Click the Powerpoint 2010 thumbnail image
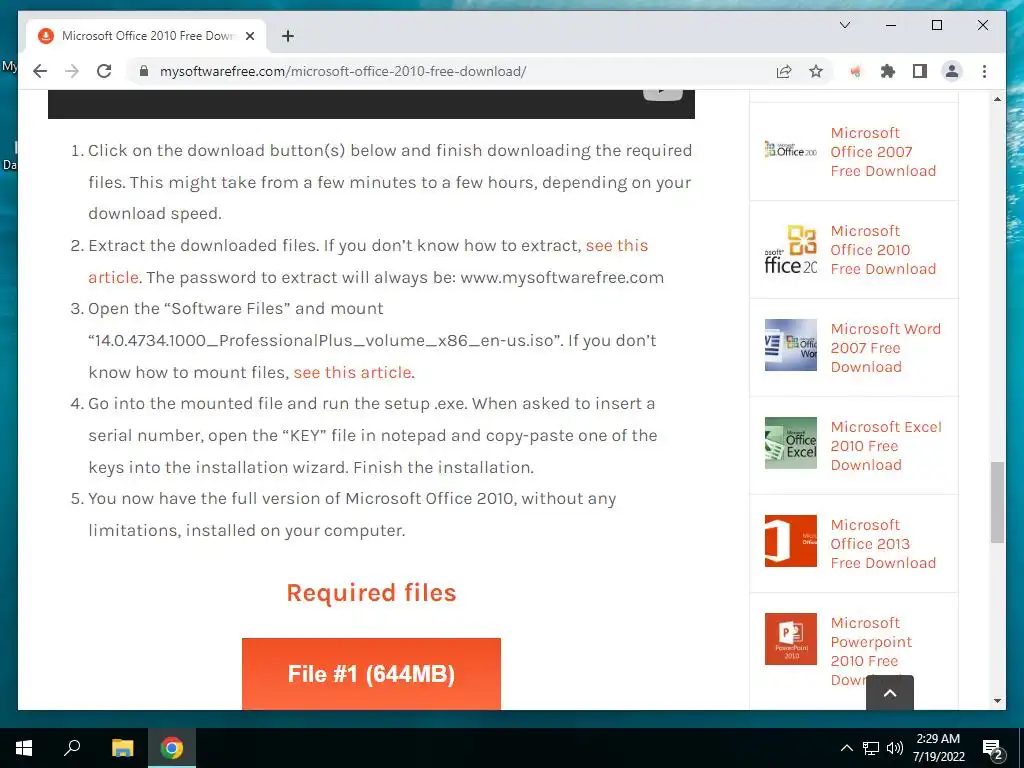The image size is (1024, 768). point(791,639)
